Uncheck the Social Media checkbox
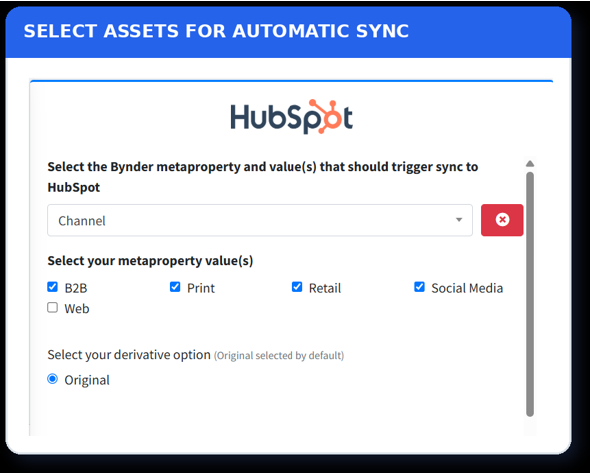The image size is (590, 473). 419,287
